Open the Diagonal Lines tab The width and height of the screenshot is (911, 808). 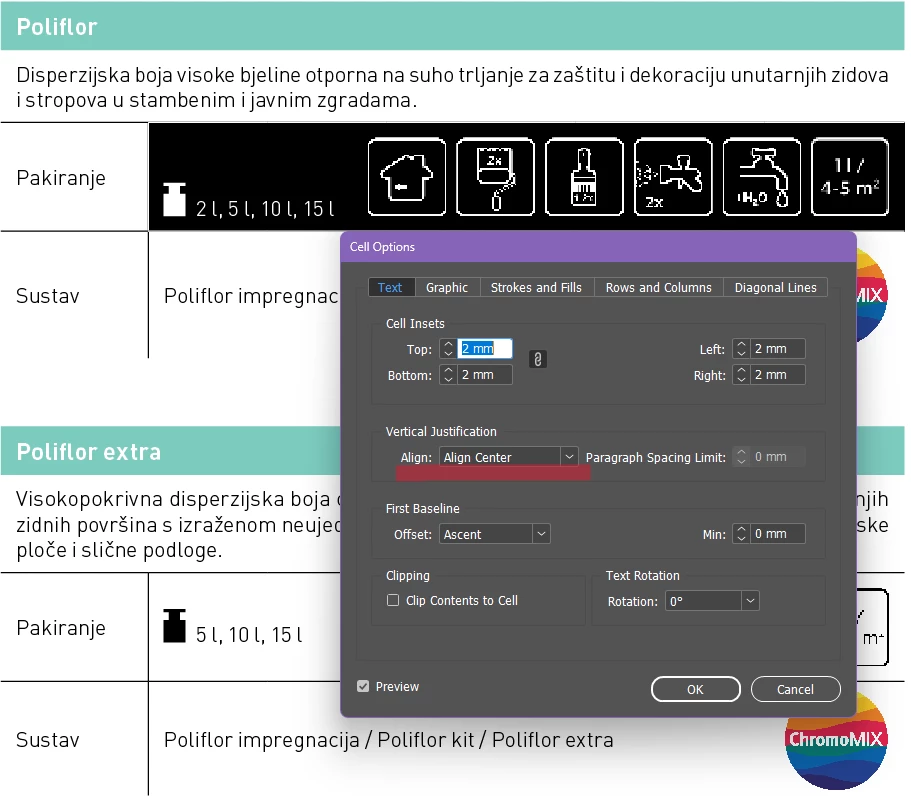776,288
